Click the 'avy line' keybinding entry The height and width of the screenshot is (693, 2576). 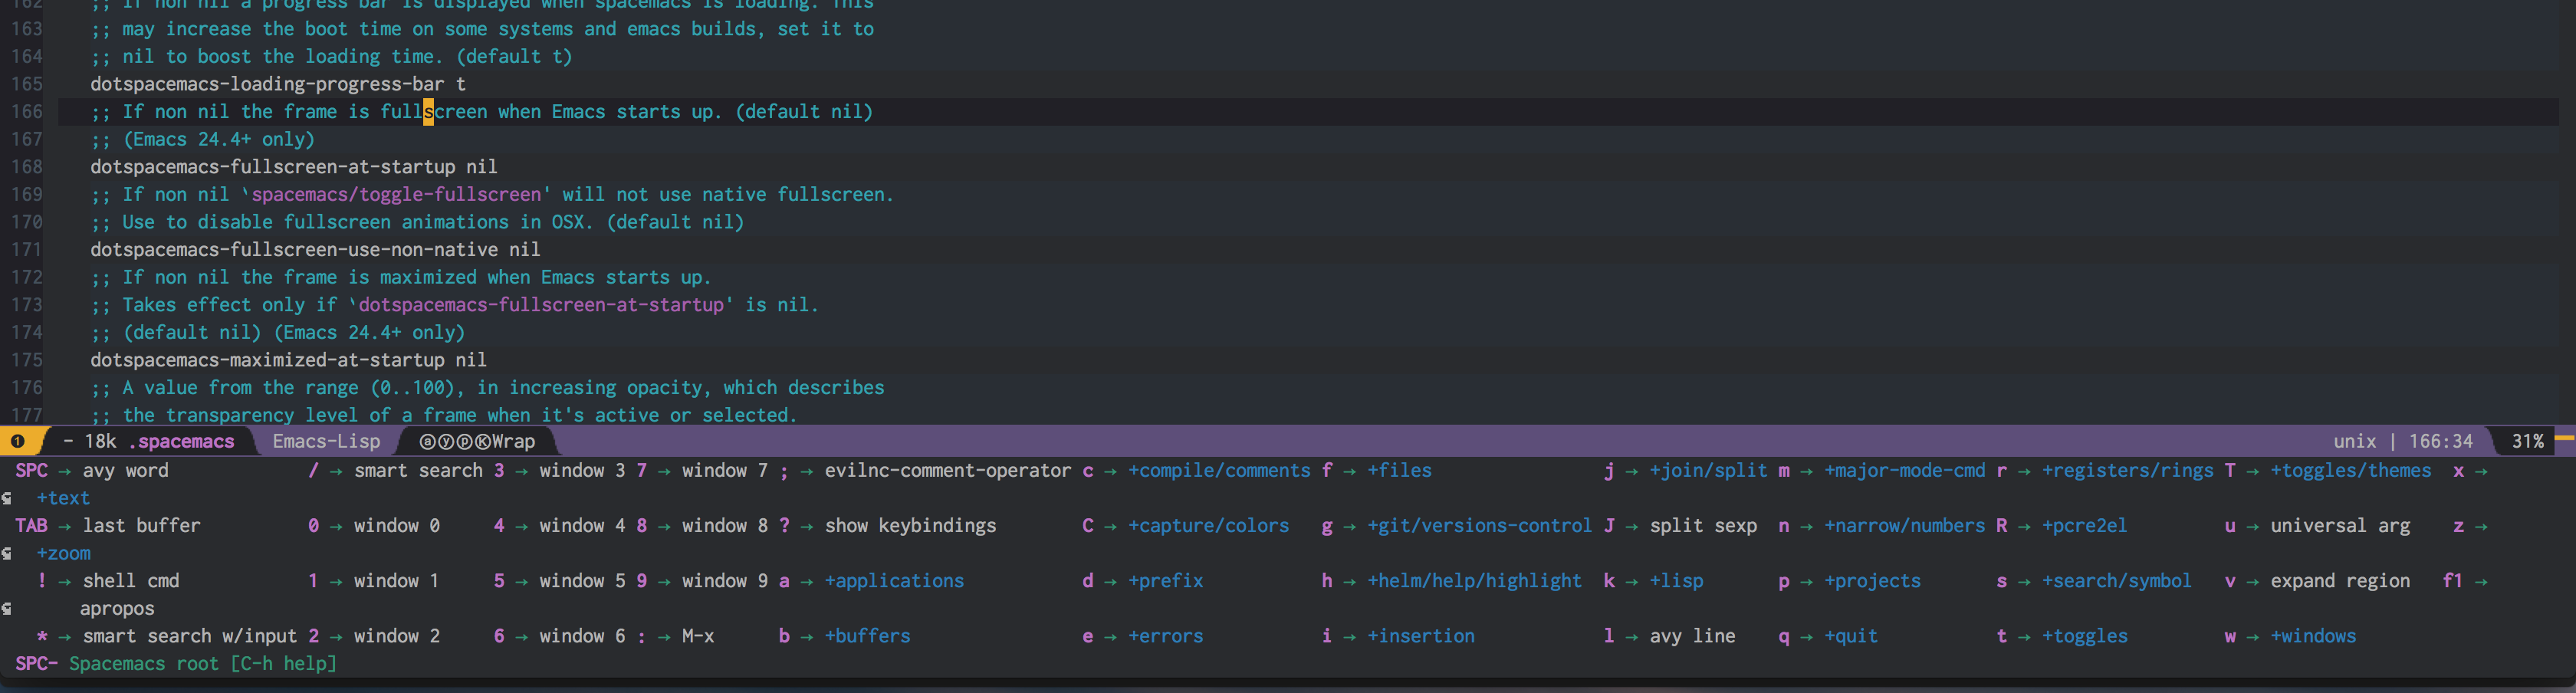[1692, 636]
